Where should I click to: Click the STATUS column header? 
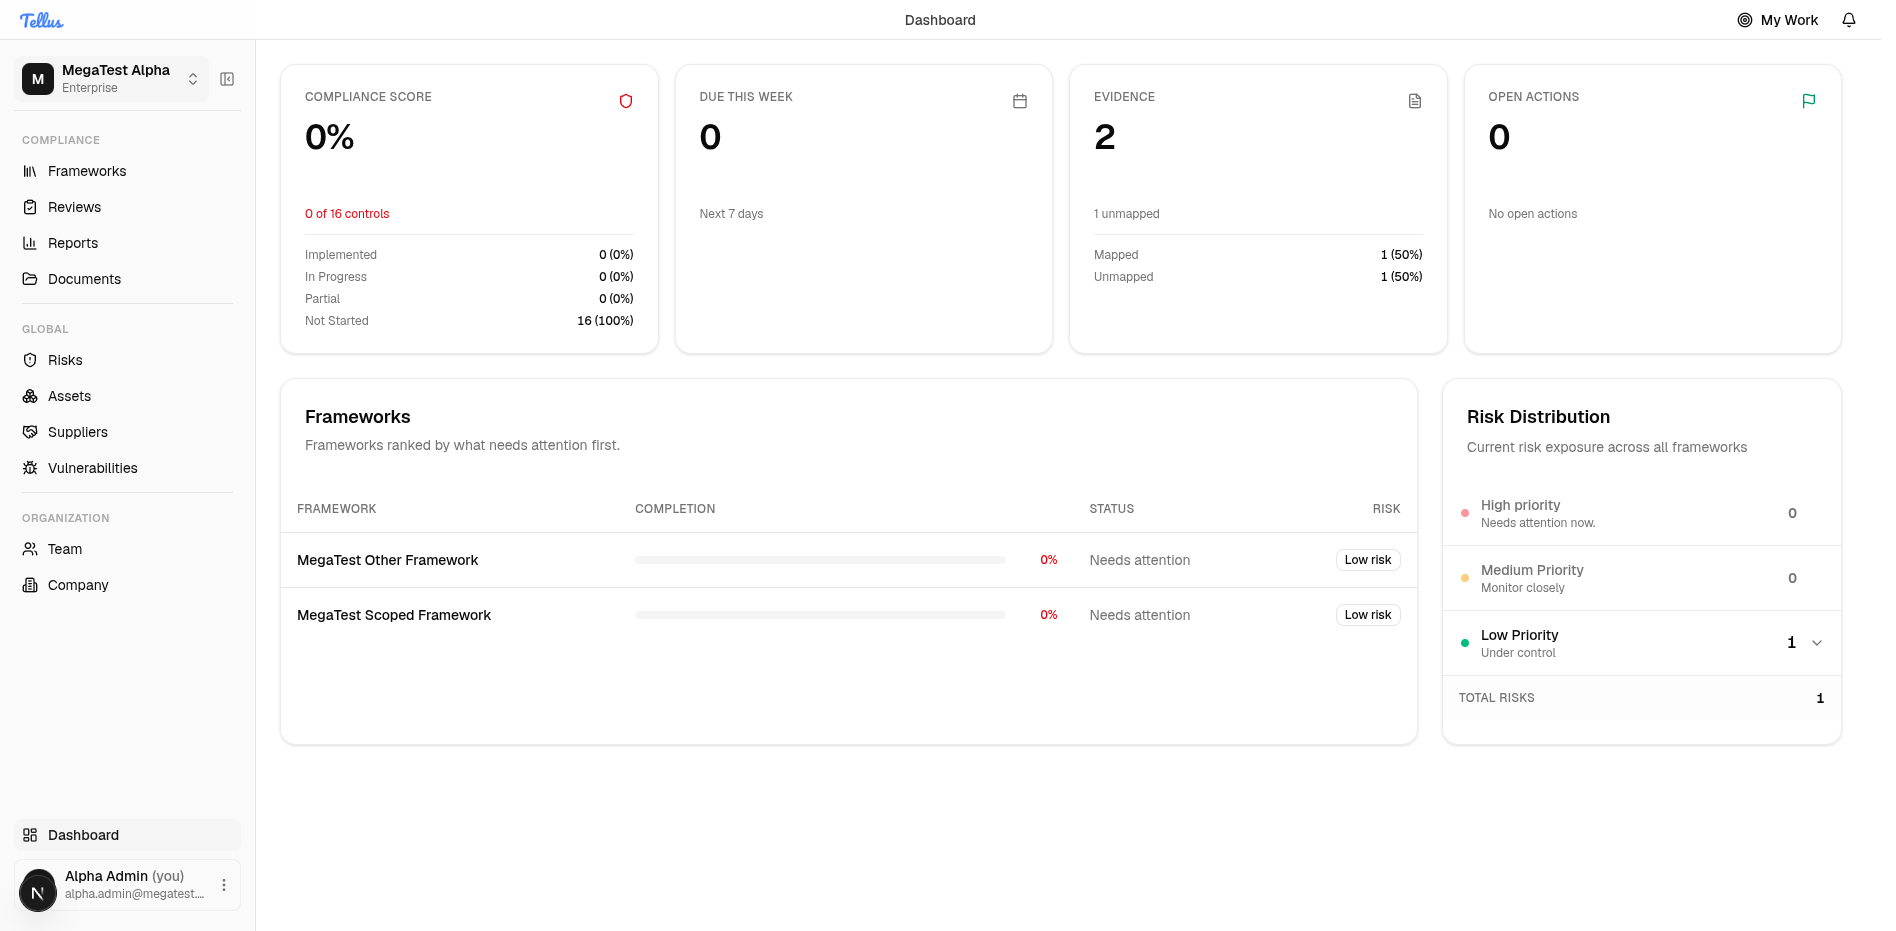coord(1111,509)
